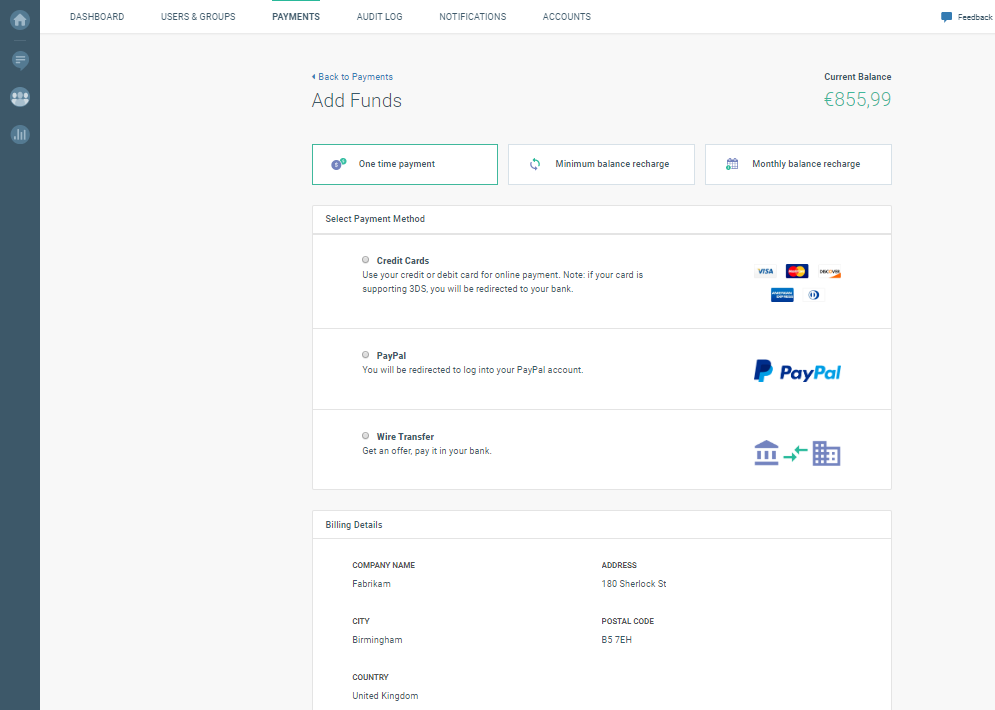Click the coin icon in One time payment

(x=338, y=164)
